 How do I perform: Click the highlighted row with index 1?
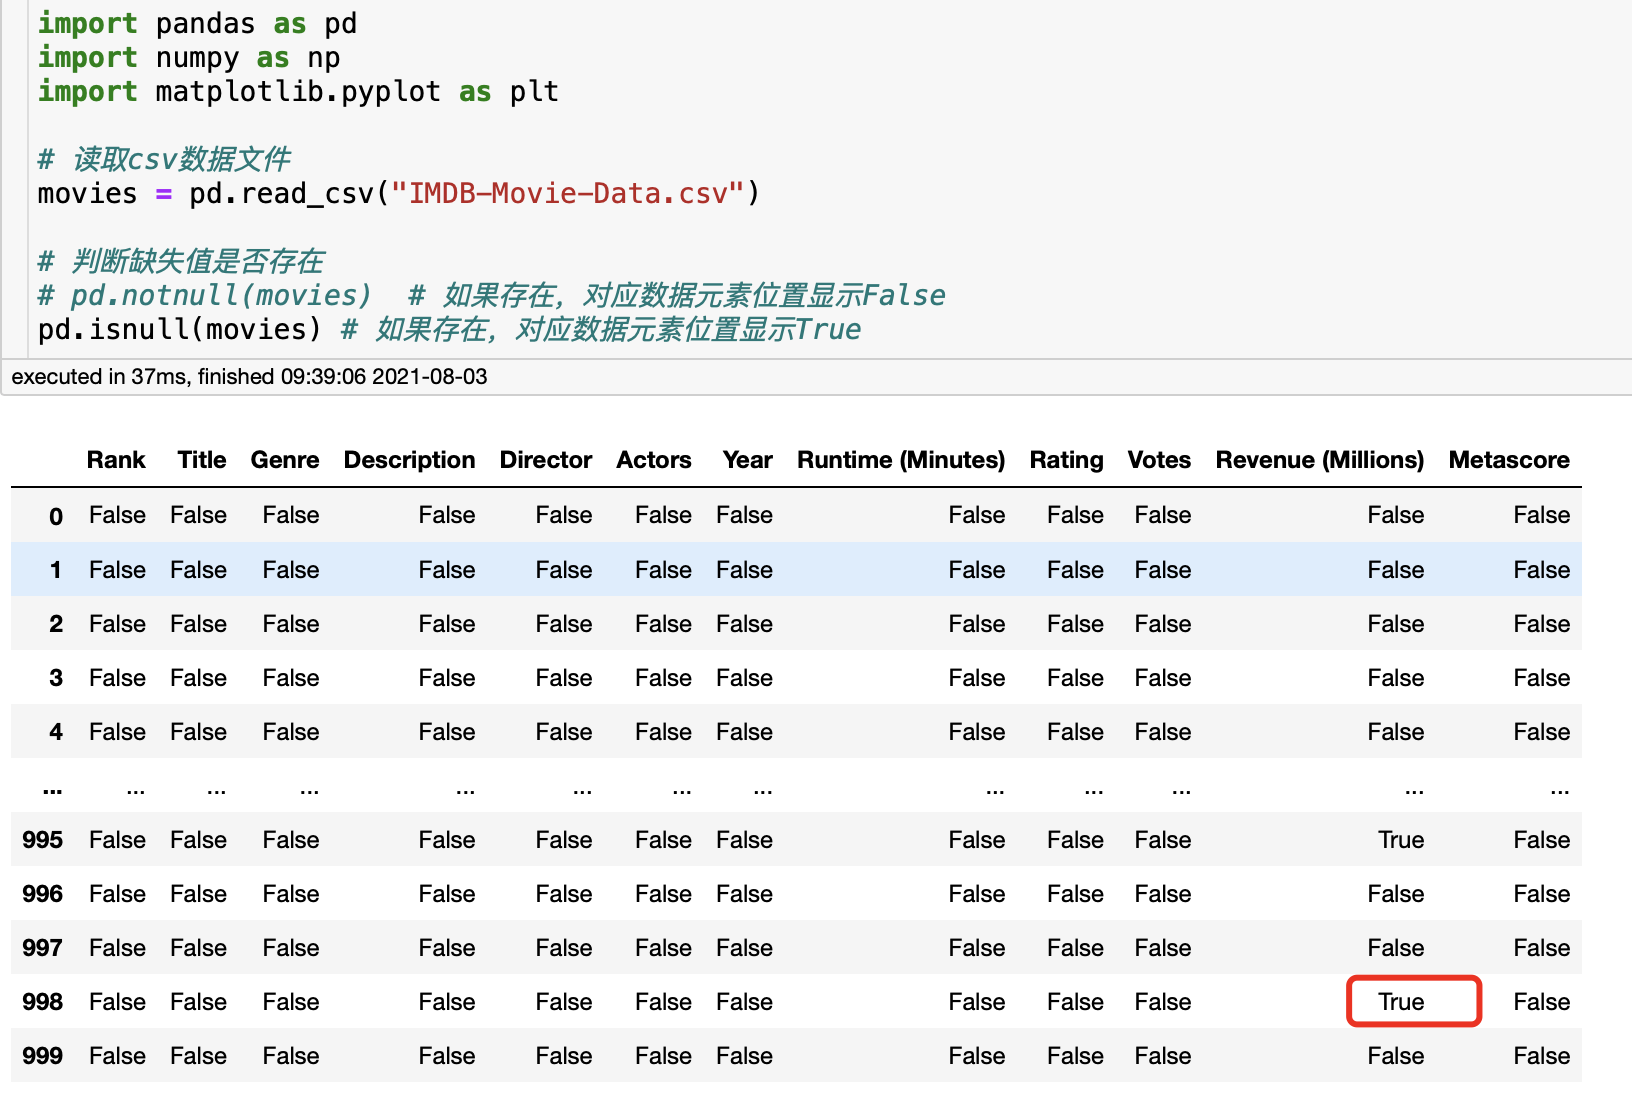[796, 570]
